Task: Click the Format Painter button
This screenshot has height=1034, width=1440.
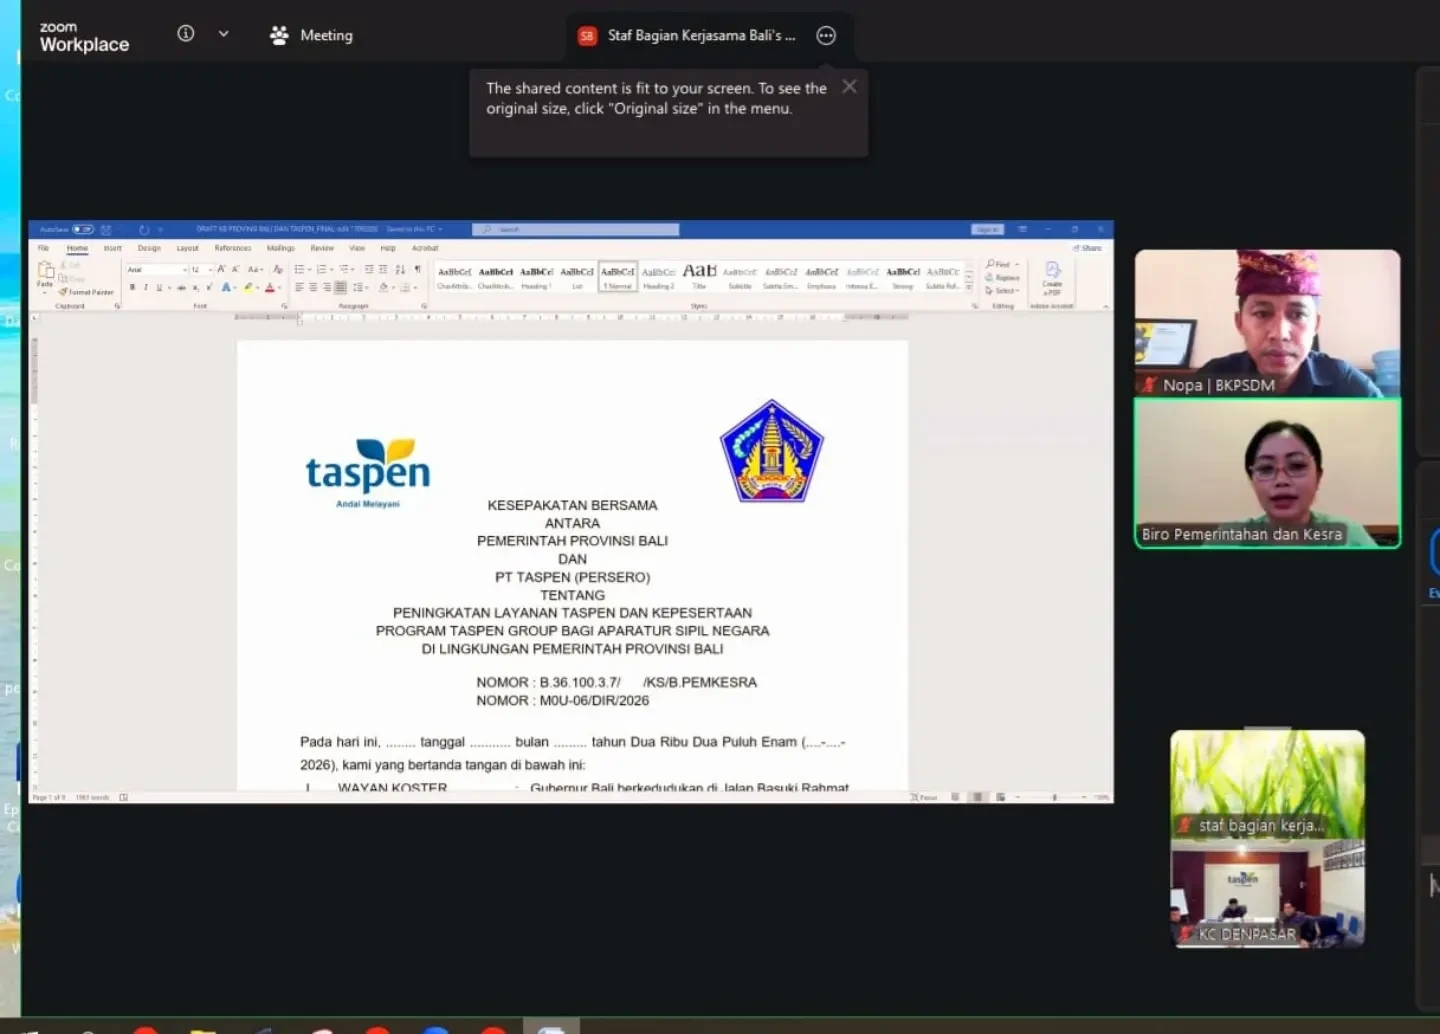Action: 86,292
